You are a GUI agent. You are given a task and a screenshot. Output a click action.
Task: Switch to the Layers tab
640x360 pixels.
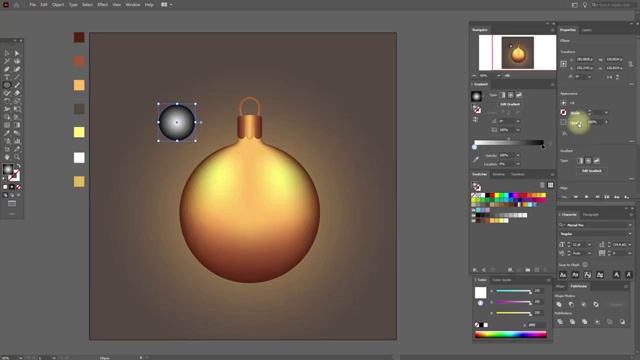[587, 30]
